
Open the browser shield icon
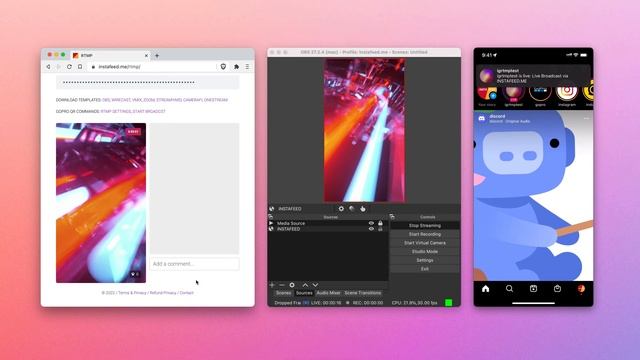coord(223,67)
